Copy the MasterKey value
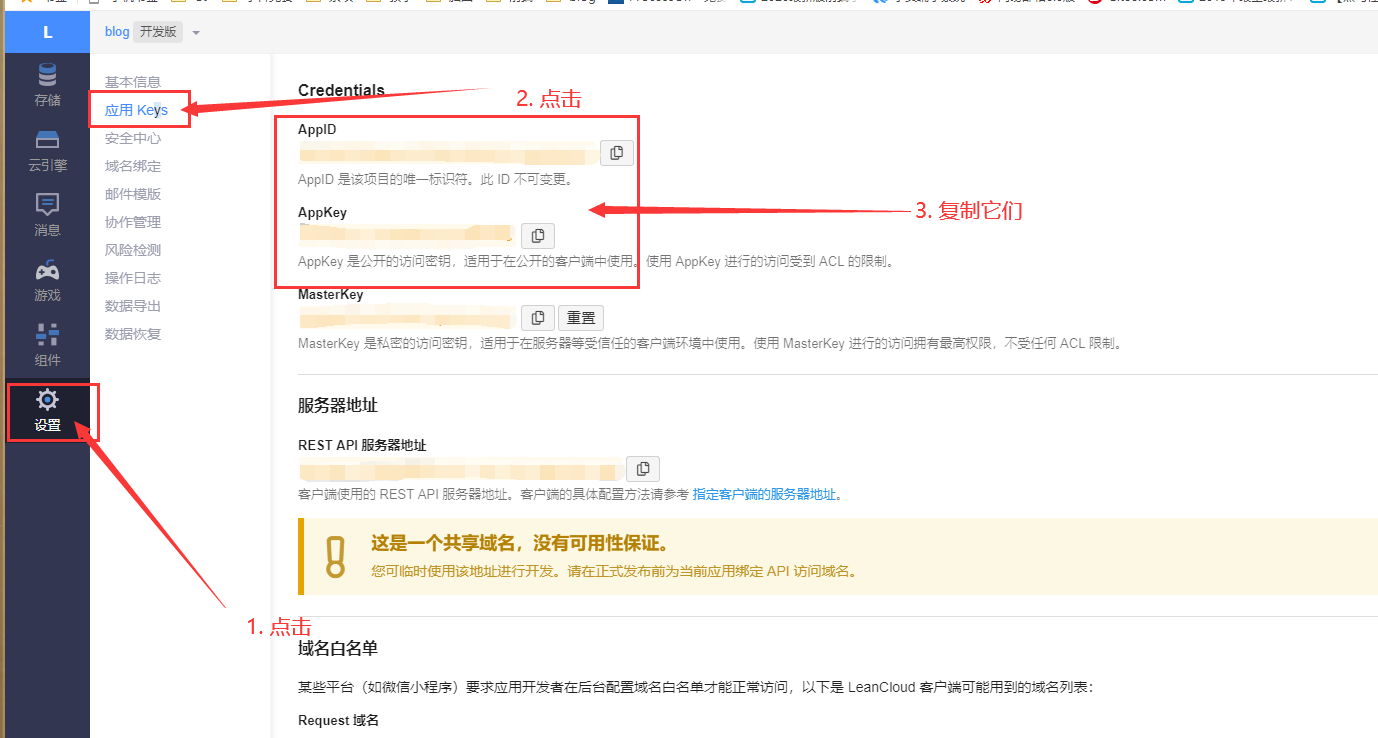This screenshot has width=1378, height=738. [538, 318]
